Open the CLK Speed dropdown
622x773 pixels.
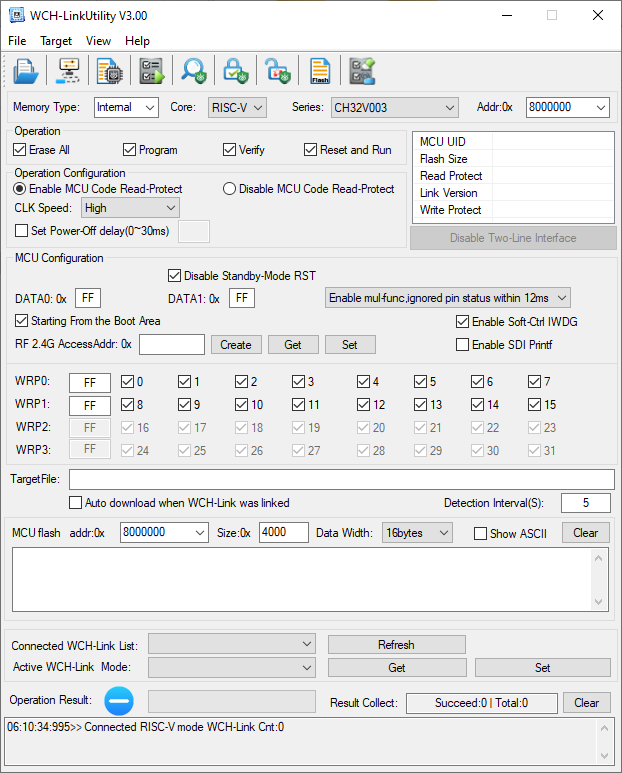coord(130,208)
